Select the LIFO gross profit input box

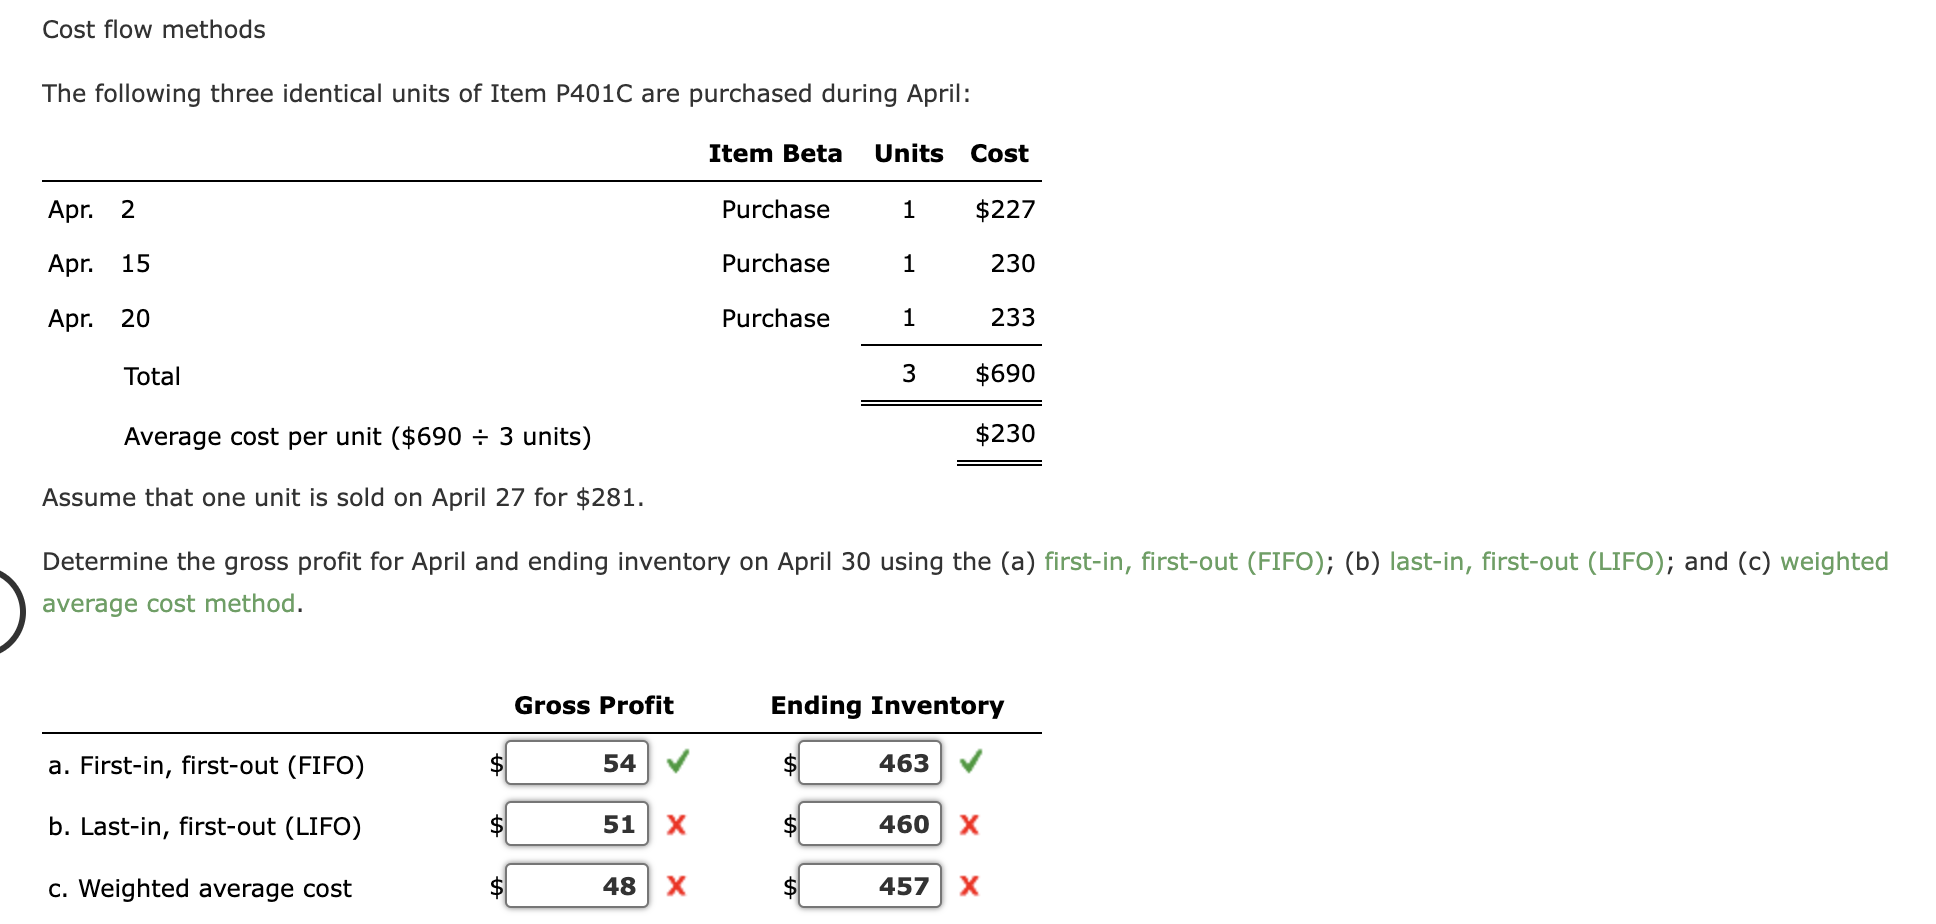(x=577, y=825)
